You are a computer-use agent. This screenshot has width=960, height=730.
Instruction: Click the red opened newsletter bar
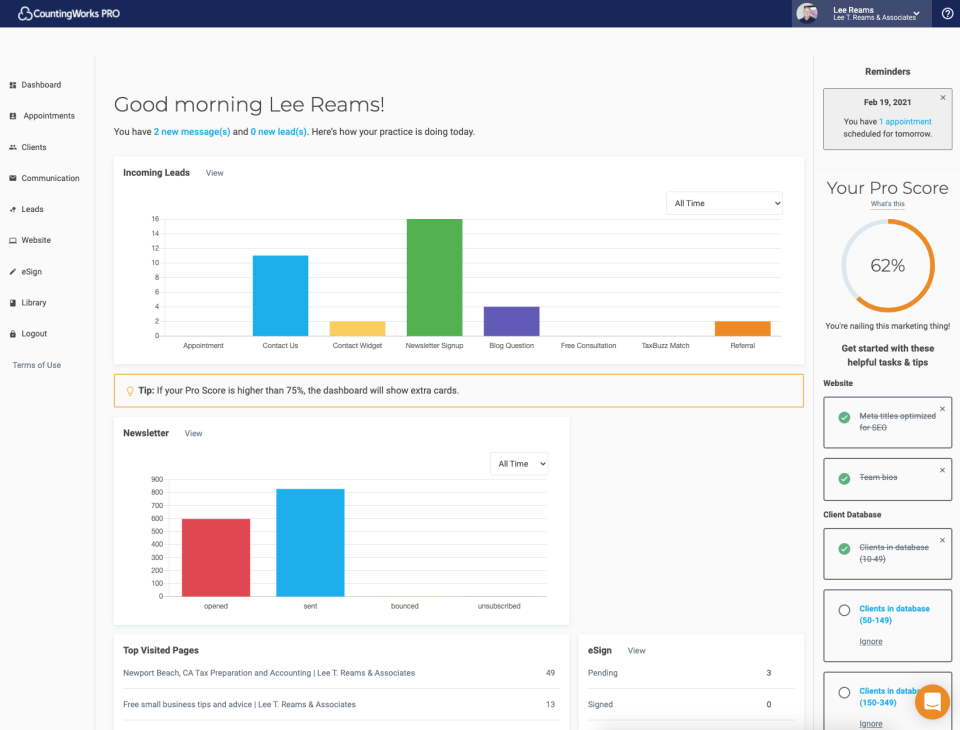click(x=216, y=557)
